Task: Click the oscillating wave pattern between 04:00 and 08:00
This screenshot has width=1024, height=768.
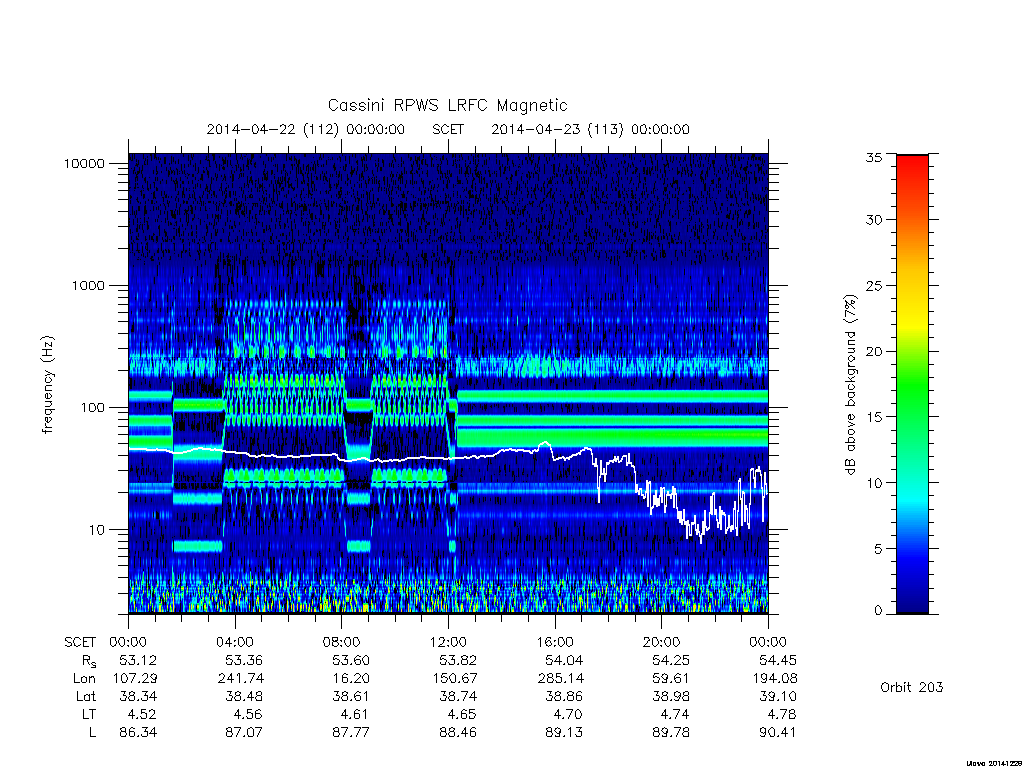Action: point(284,398)
